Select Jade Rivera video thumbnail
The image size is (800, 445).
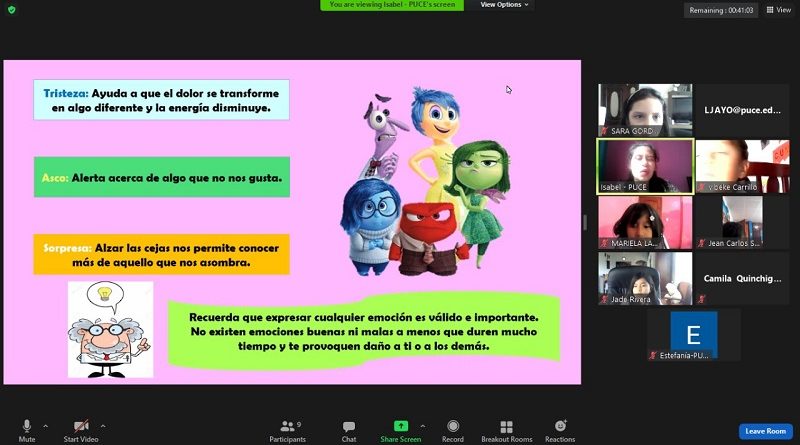point(645,279)
